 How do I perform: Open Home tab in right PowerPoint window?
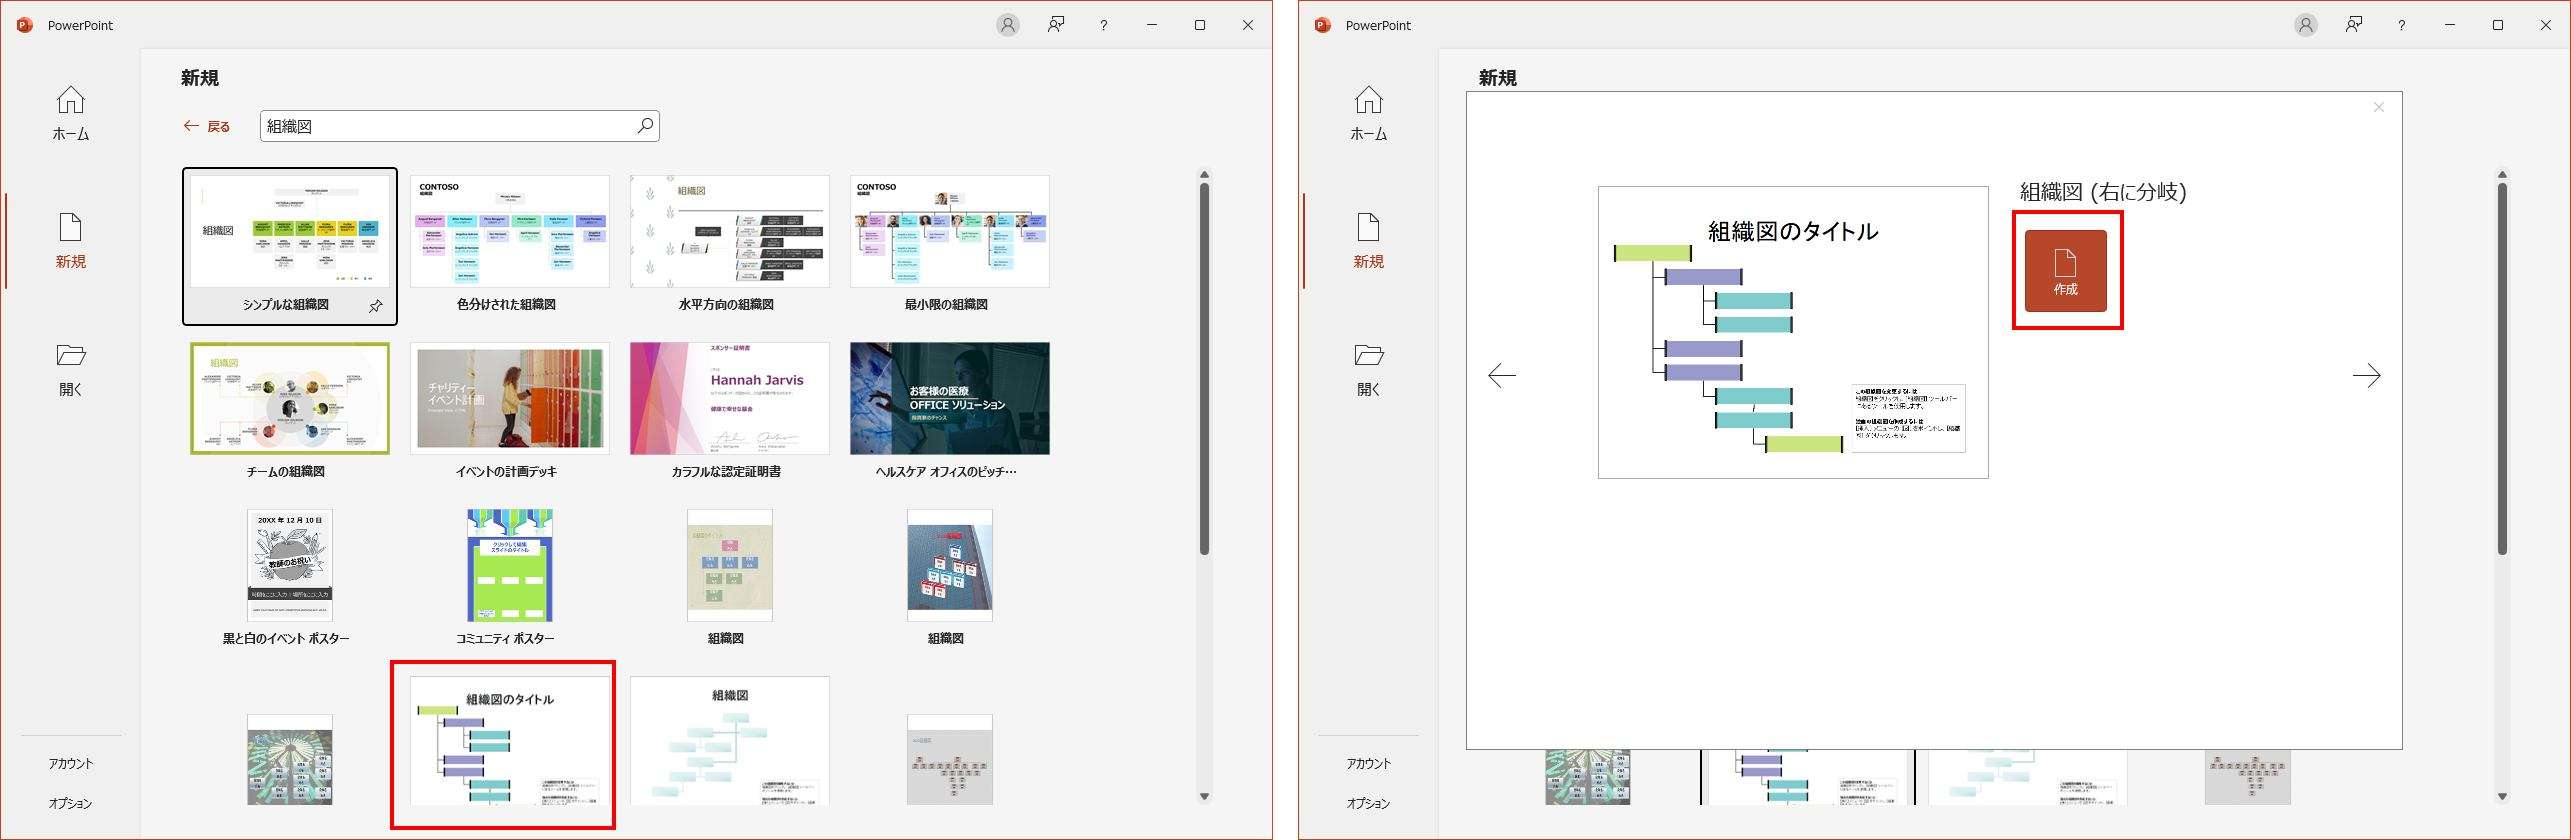(x=1368, y=113)
